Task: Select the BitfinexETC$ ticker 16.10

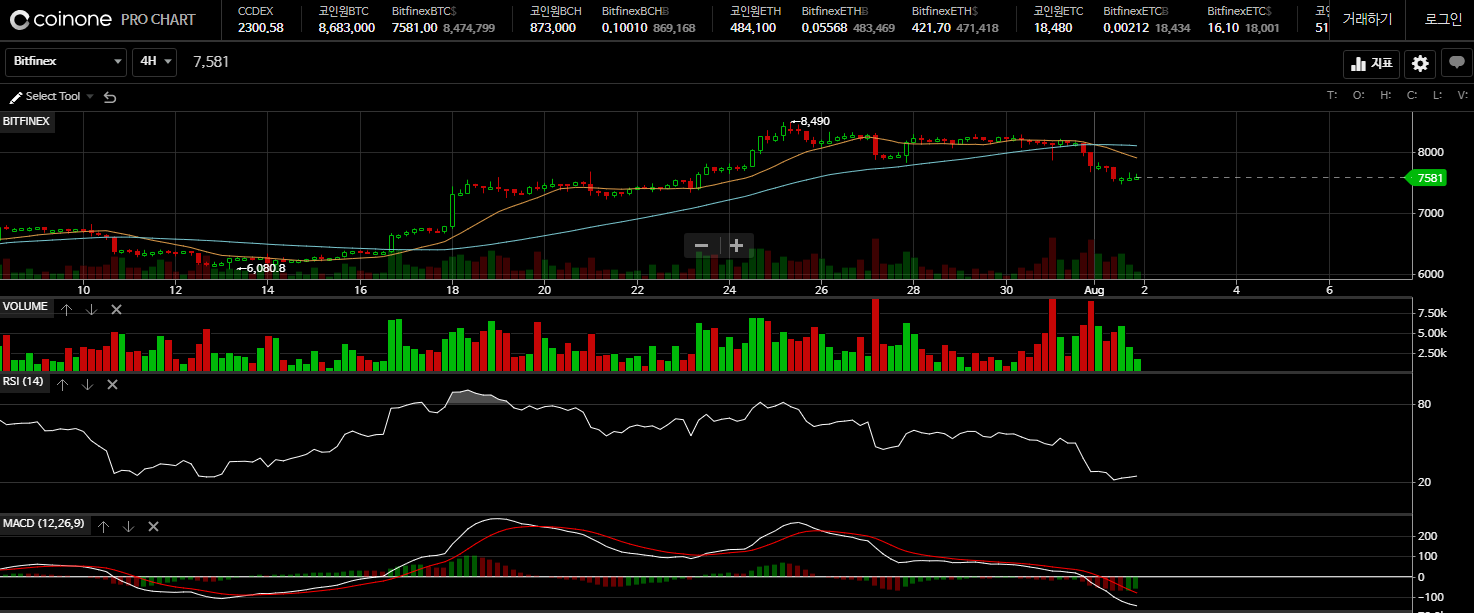Action: [x=1243, y=19]
